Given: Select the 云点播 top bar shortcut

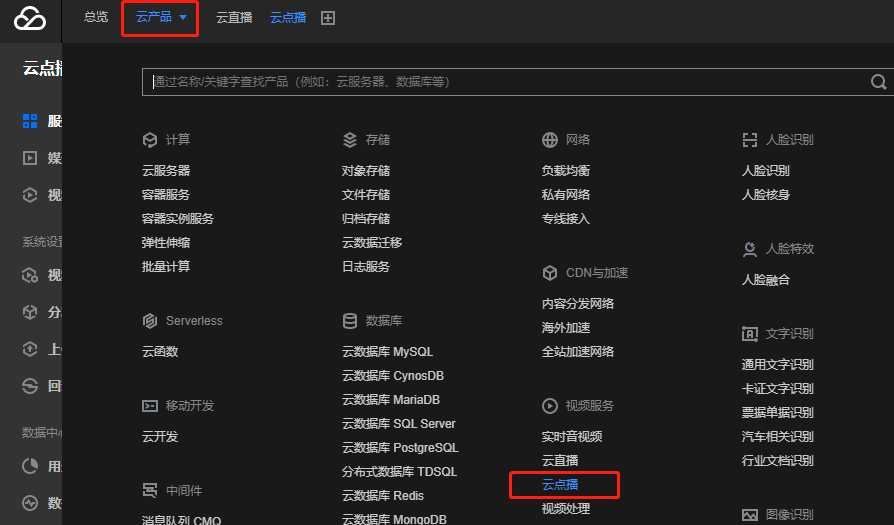Looking at the screenshot, I should click(x=287, y=18).
